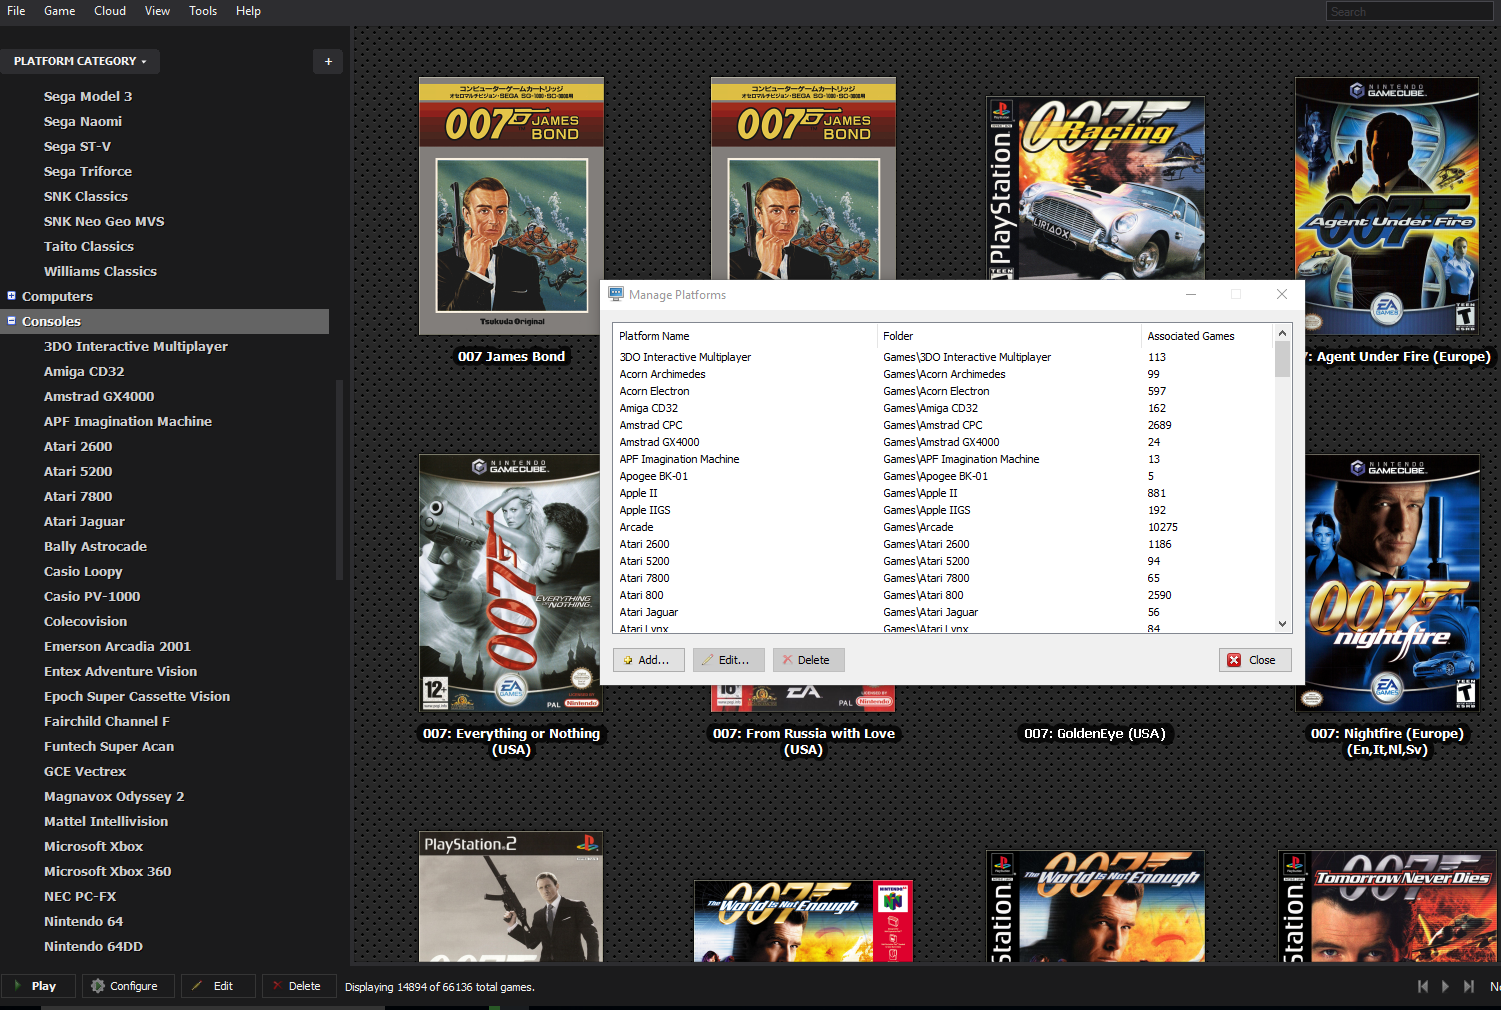Viewport: 1501px width, 1010px height.
Task: Click the Edit button in bottom bar
Action: coord(218,986)
